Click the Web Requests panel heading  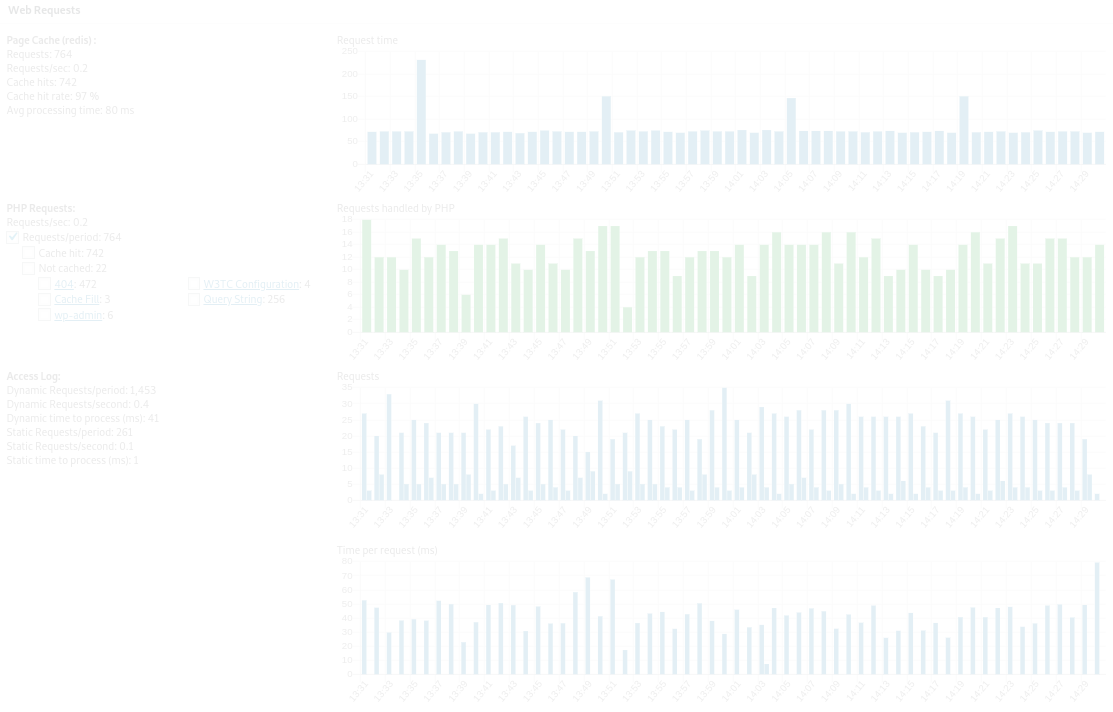(x=44, y=10)
